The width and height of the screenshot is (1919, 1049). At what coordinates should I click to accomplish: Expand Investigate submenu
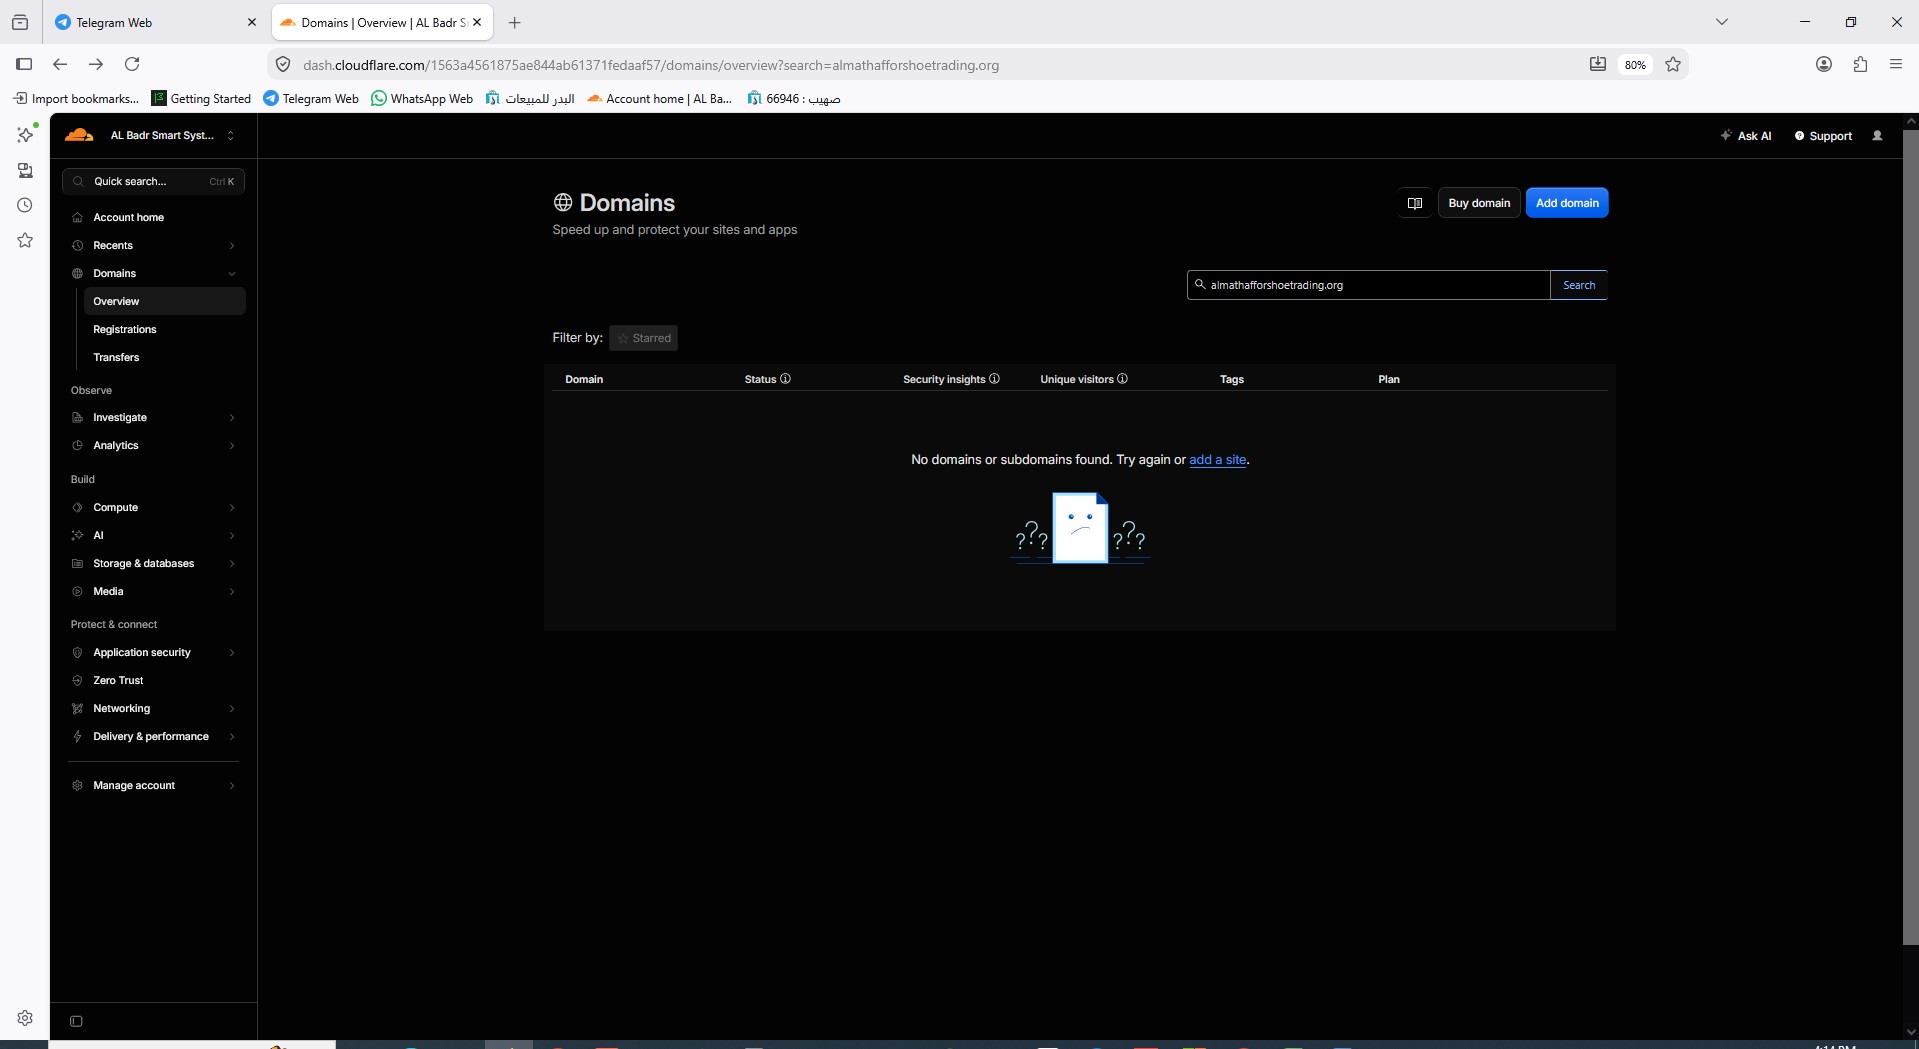(x=155, y=417)
